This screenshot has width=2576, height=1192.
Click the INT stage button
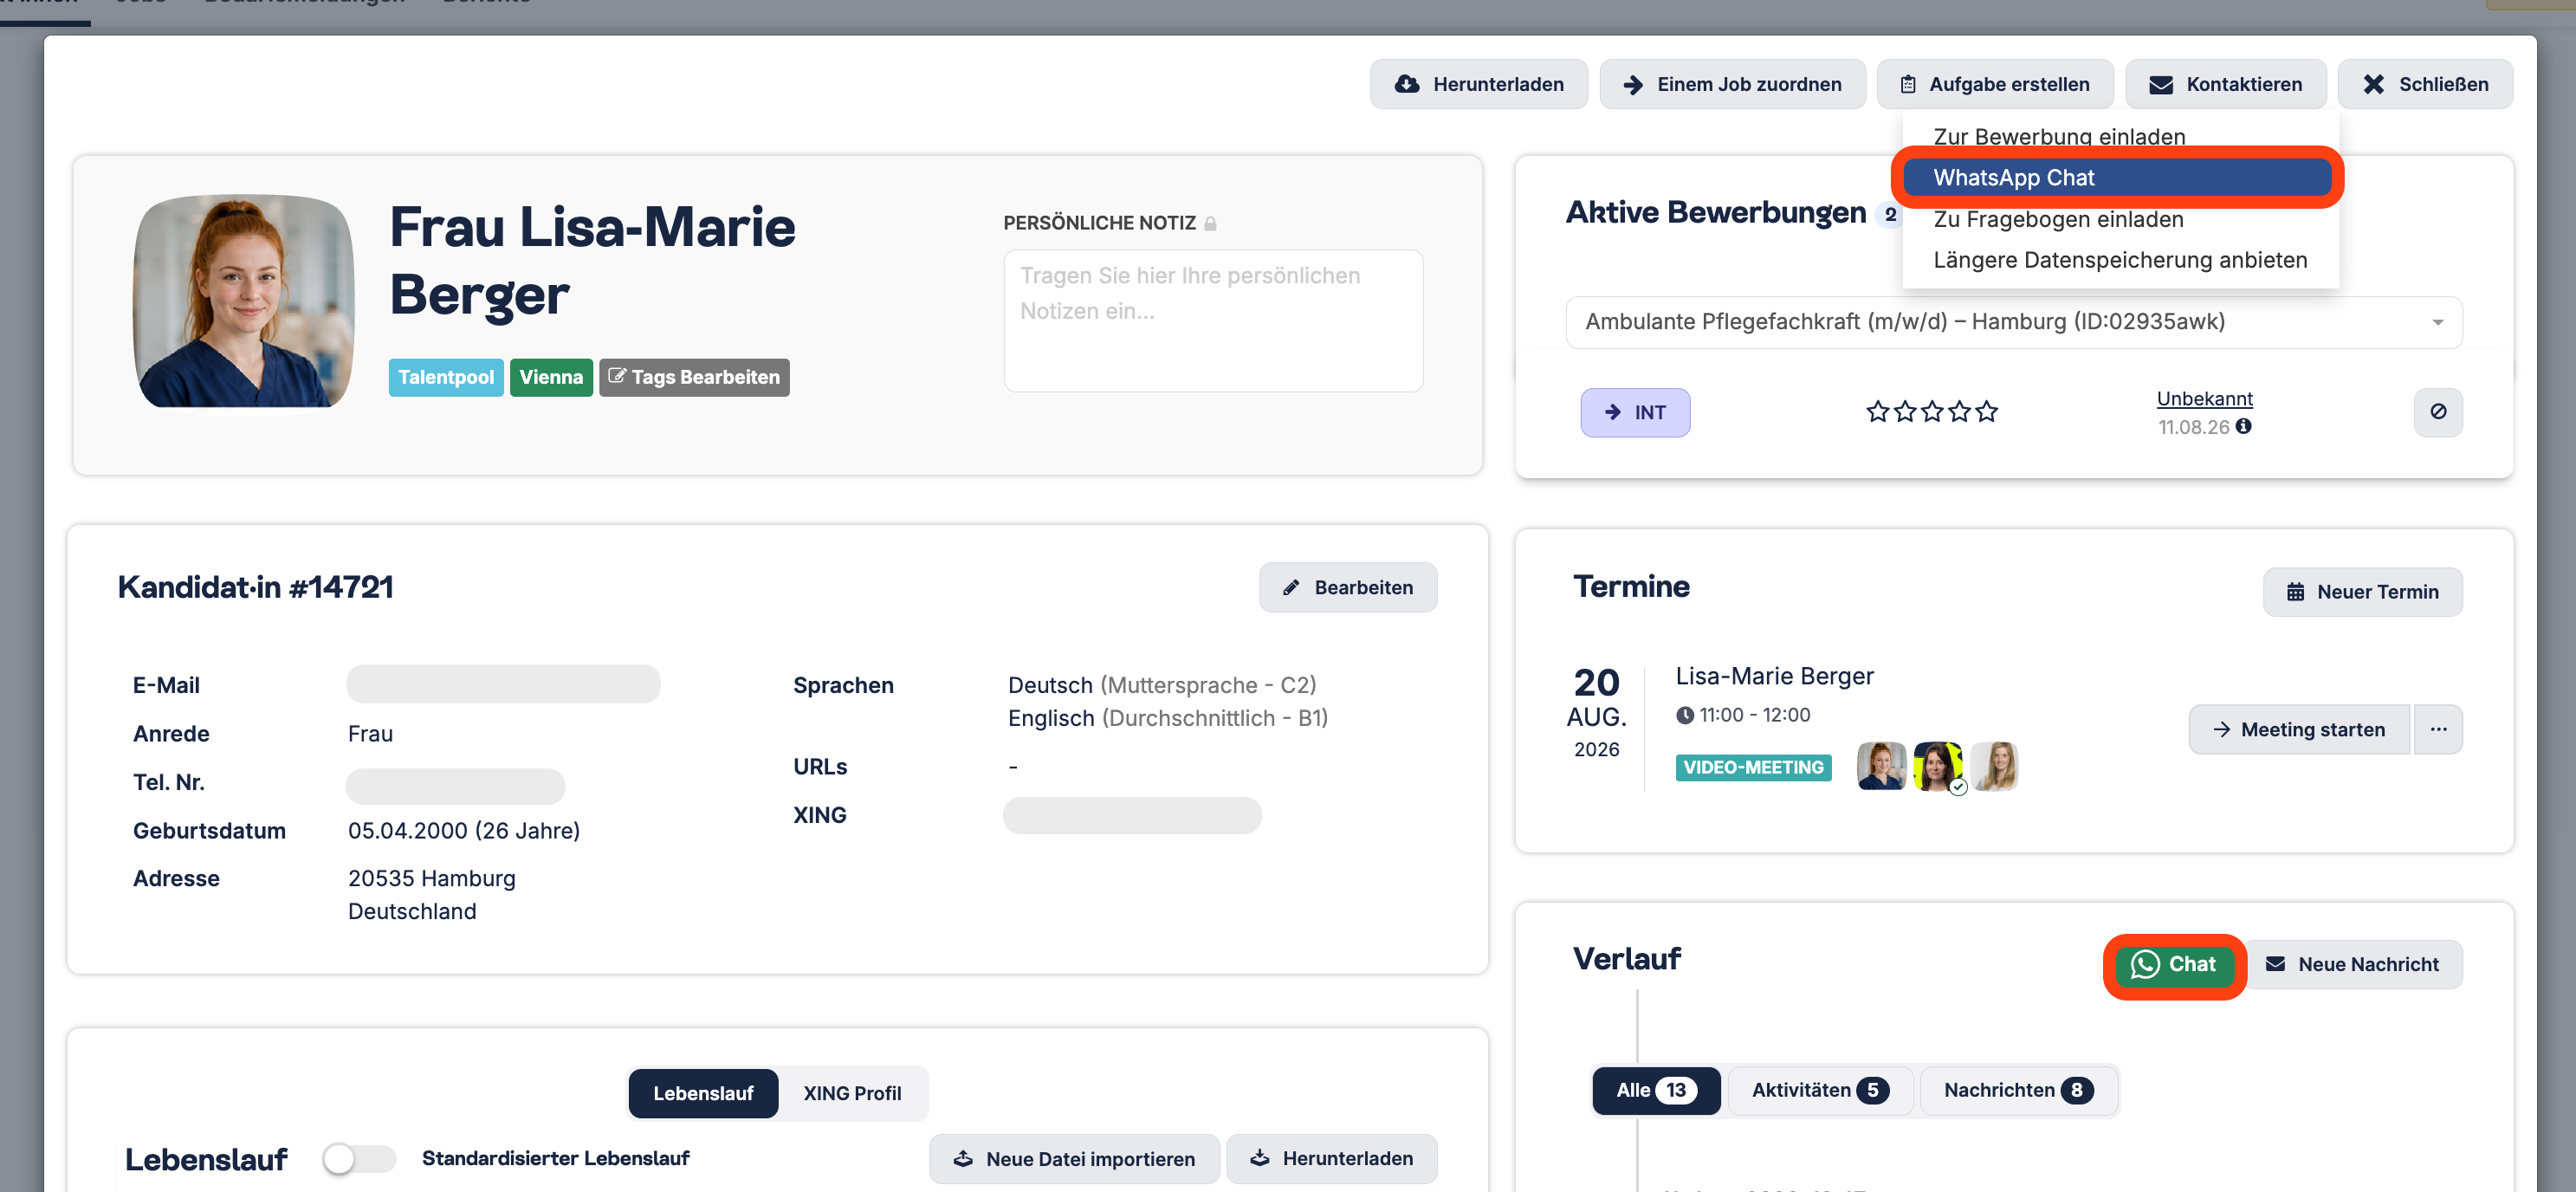tap(1635, 412)
